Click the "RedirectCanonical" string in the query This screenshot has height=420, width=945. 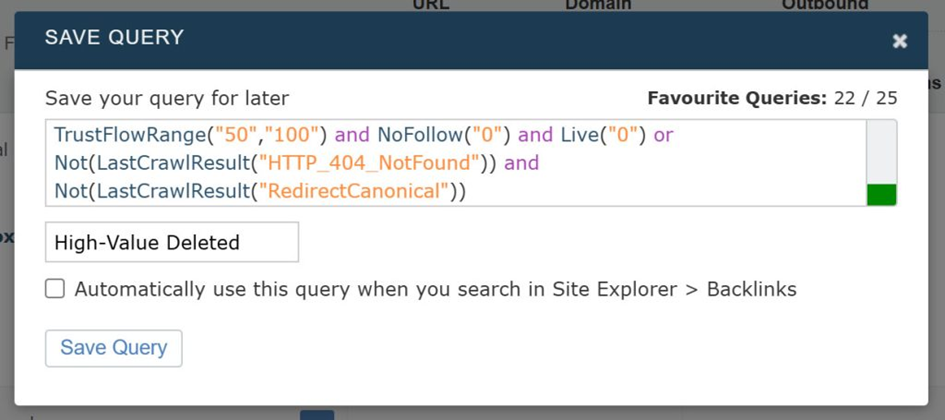click(350, 190)
